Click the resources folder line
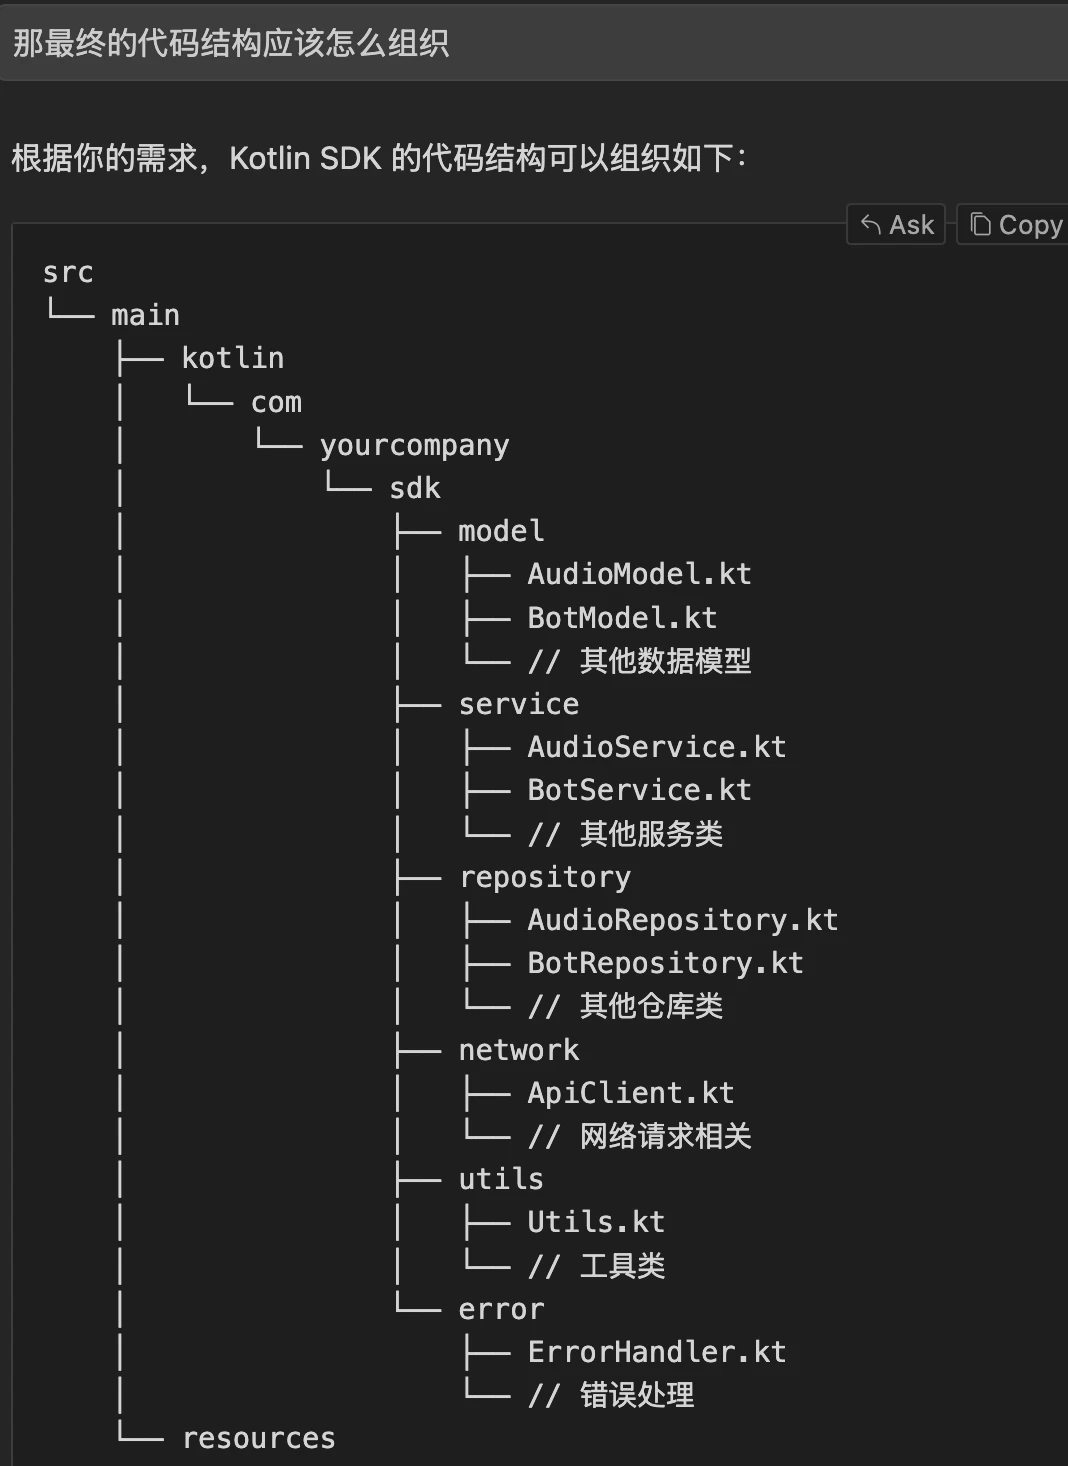 pos(258,1438)
